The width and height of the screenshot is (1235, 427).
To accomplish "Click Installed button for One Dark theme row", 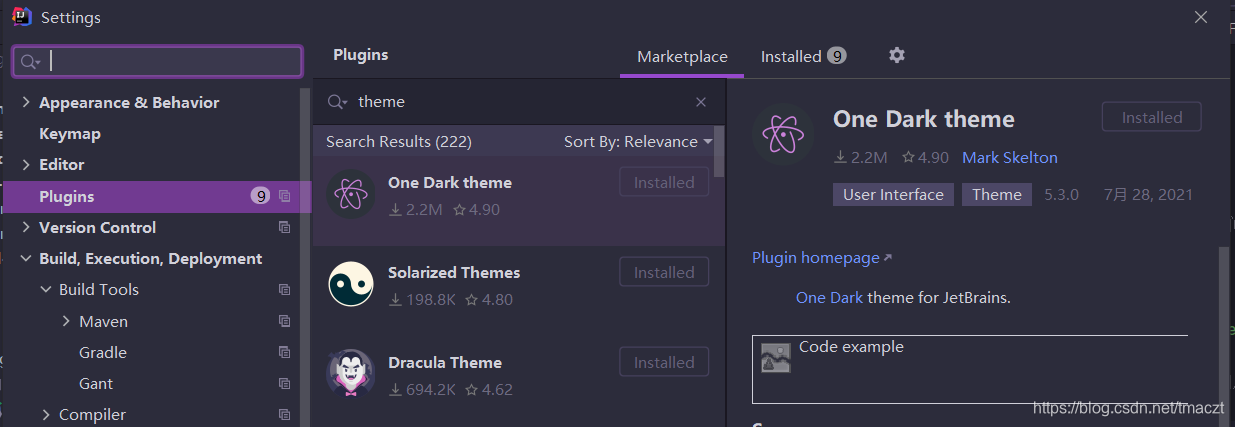I will (664, 182).
